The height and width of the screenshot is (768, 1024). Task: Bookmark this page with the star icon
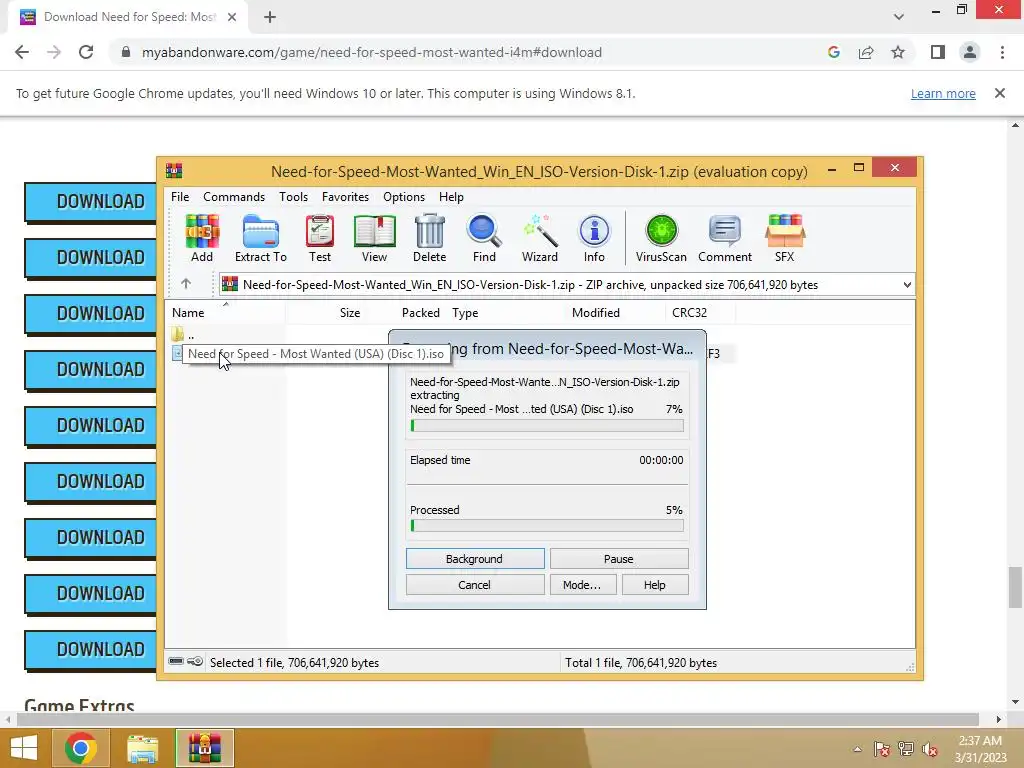(x=898, y=52)
